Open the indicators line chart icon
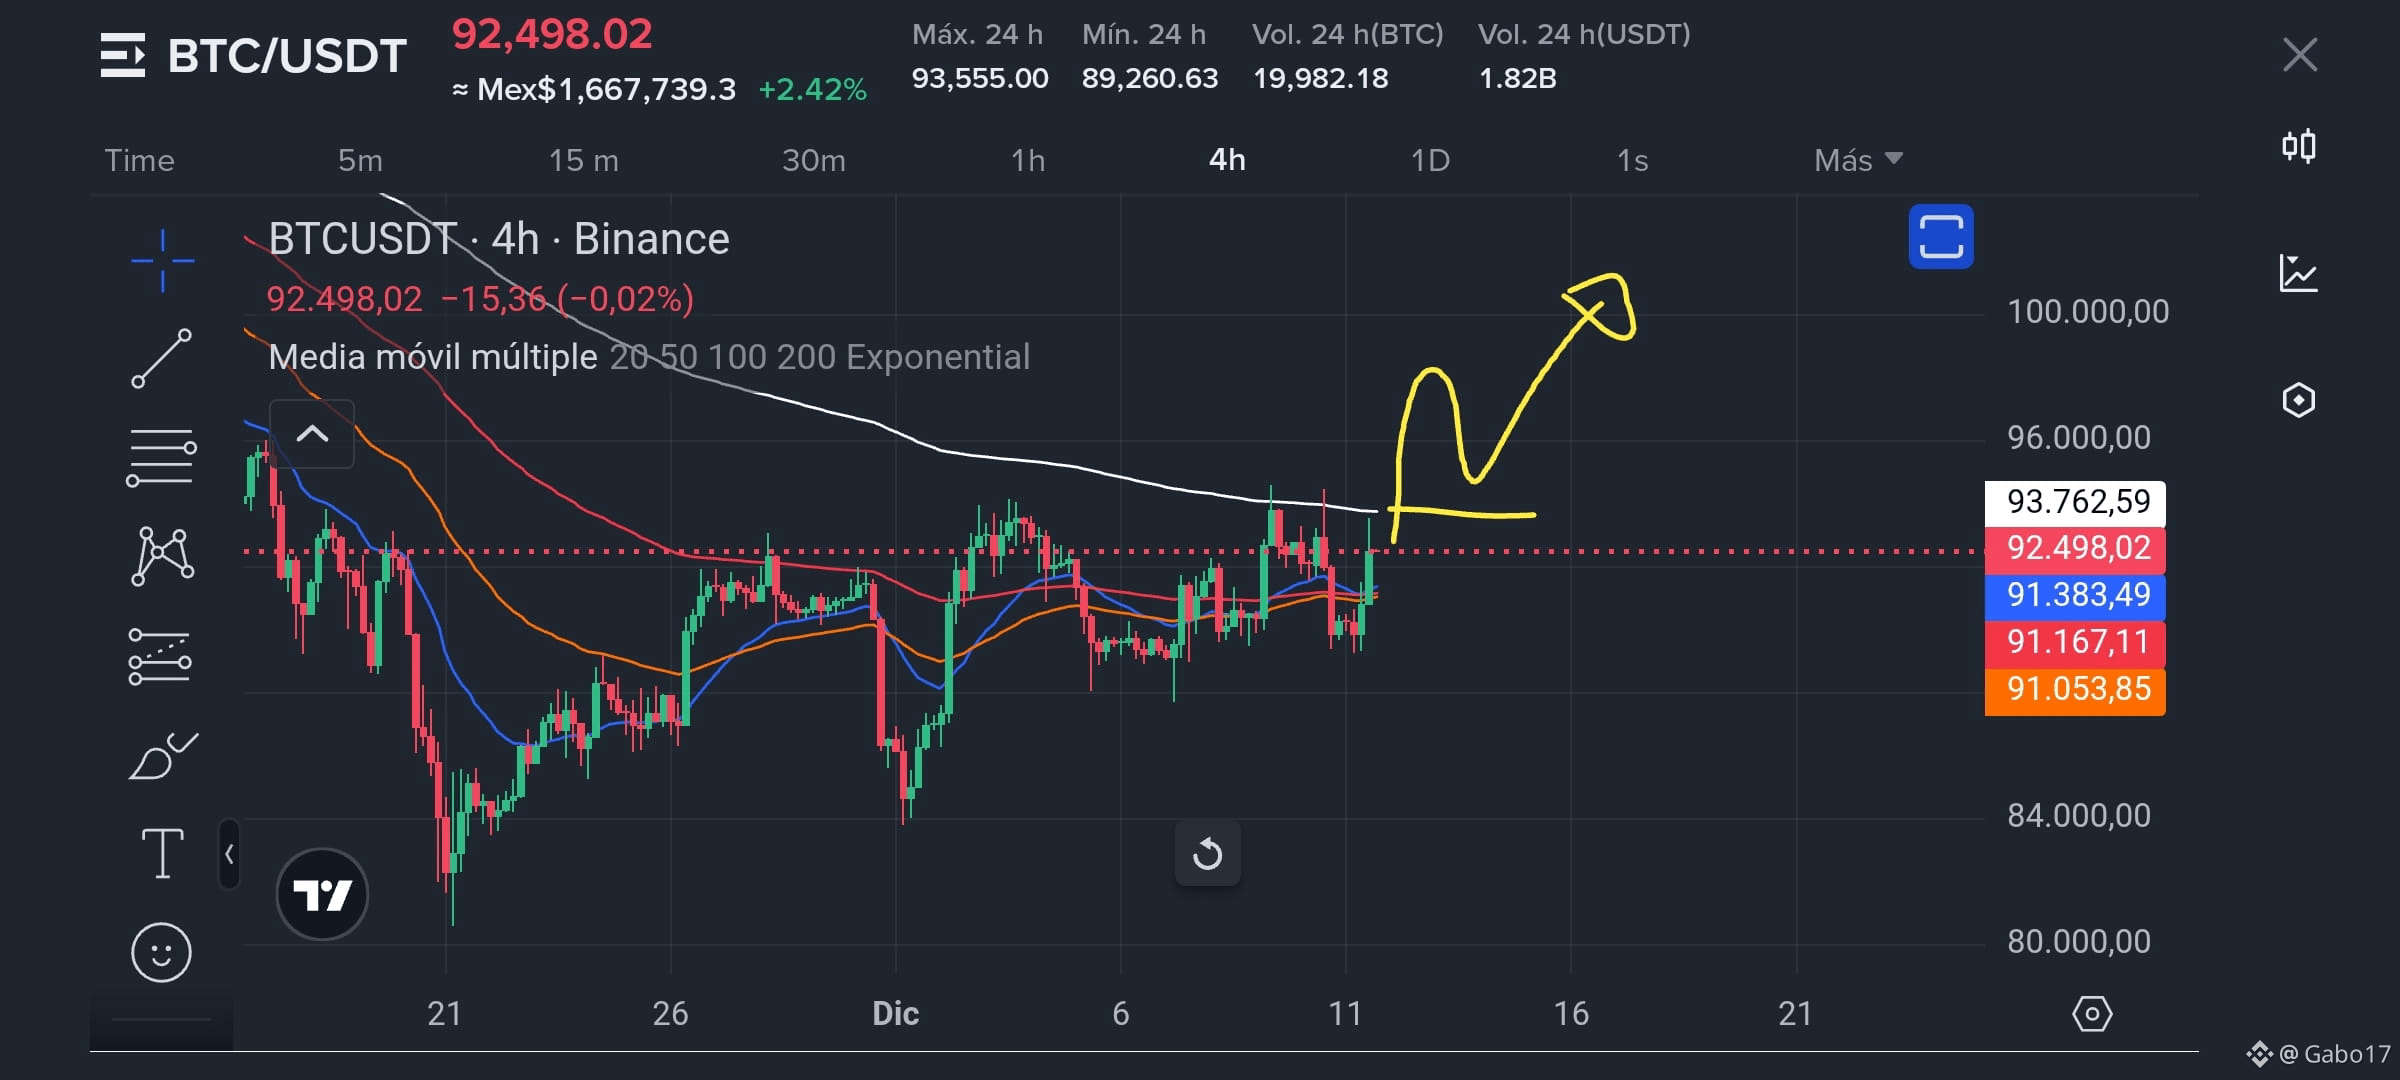 [x=2299, y=273]
